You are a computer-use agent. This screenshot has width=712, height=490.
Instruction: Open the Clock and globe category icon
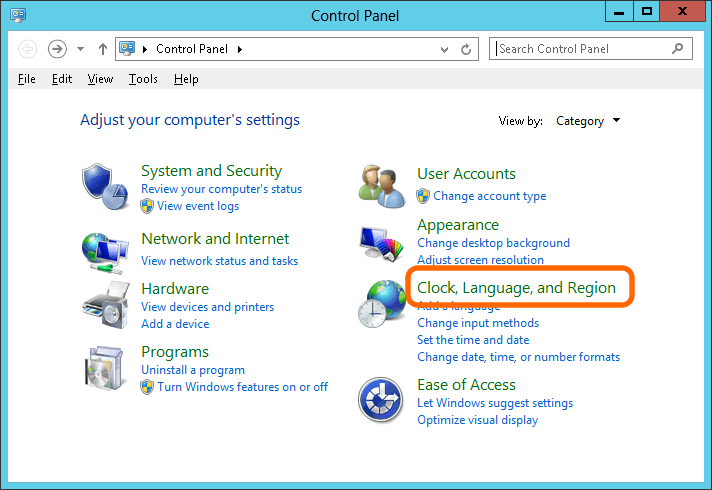381,304
